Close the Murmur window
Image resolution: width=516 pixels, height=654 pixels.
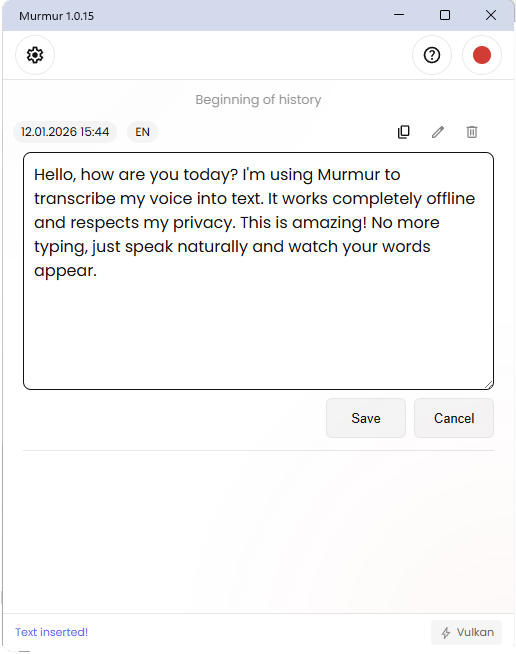(x=491, y=15)
